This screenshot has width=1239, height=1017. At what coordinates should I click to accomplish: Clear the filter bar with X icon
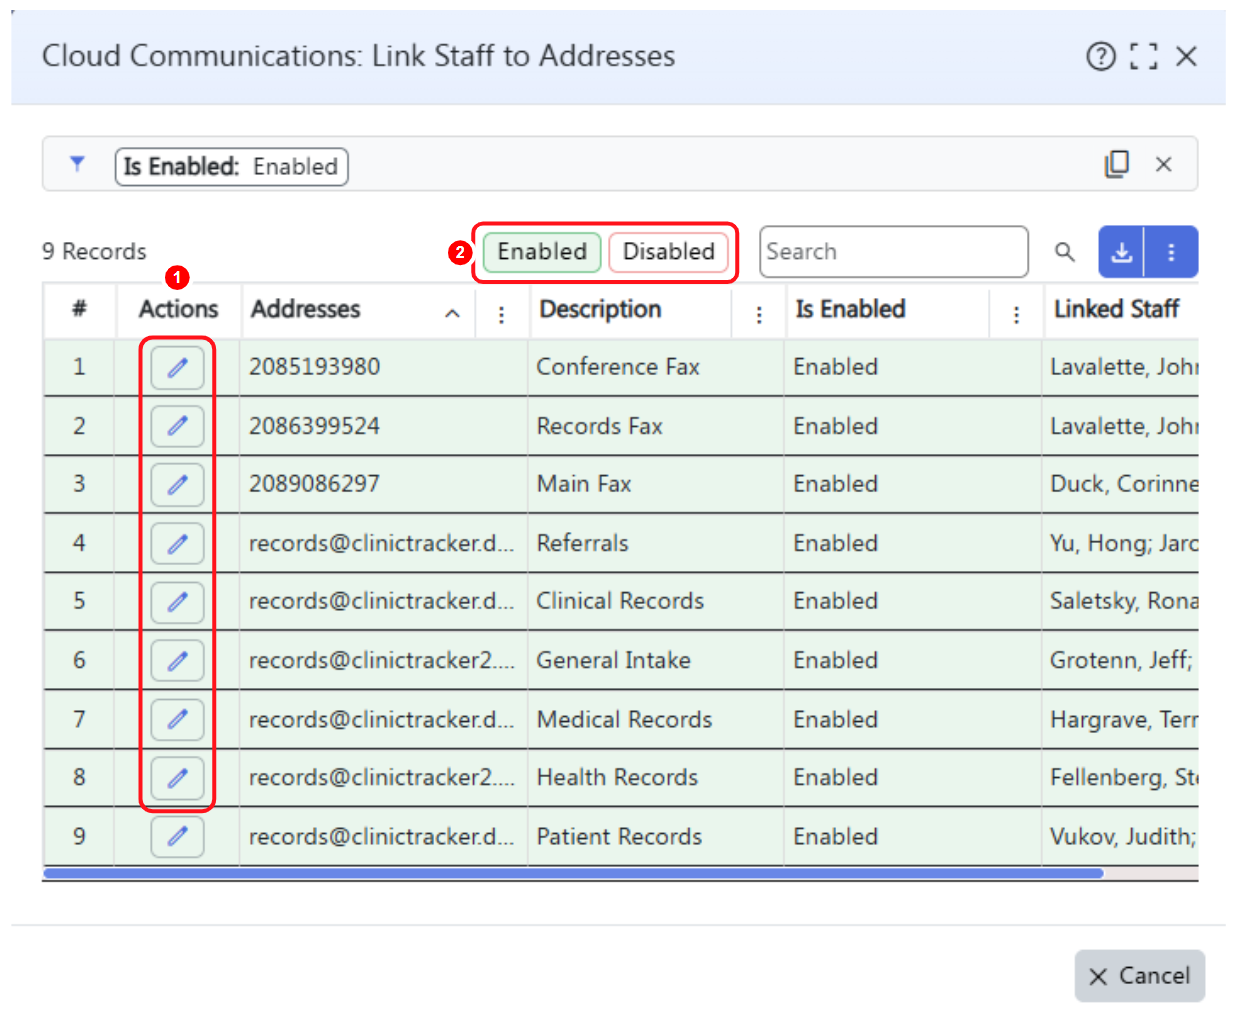point(1163,164)
